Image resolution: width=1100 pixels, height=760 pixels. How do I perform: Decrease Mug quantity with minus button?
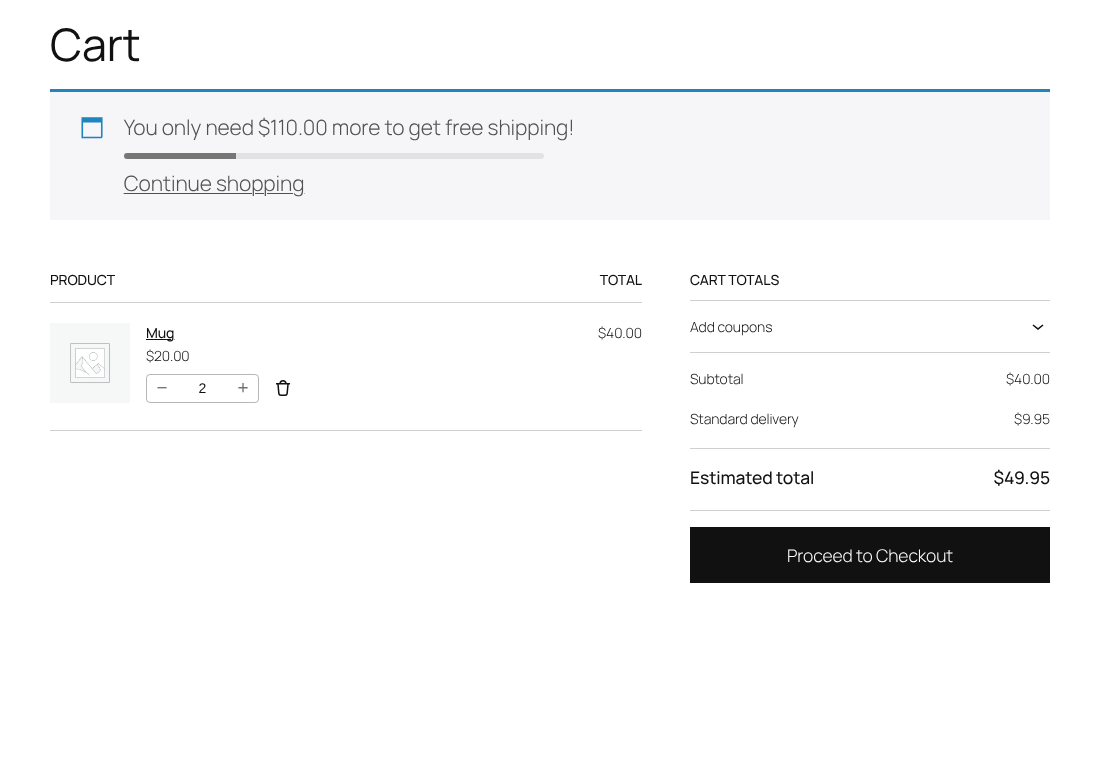162,388
